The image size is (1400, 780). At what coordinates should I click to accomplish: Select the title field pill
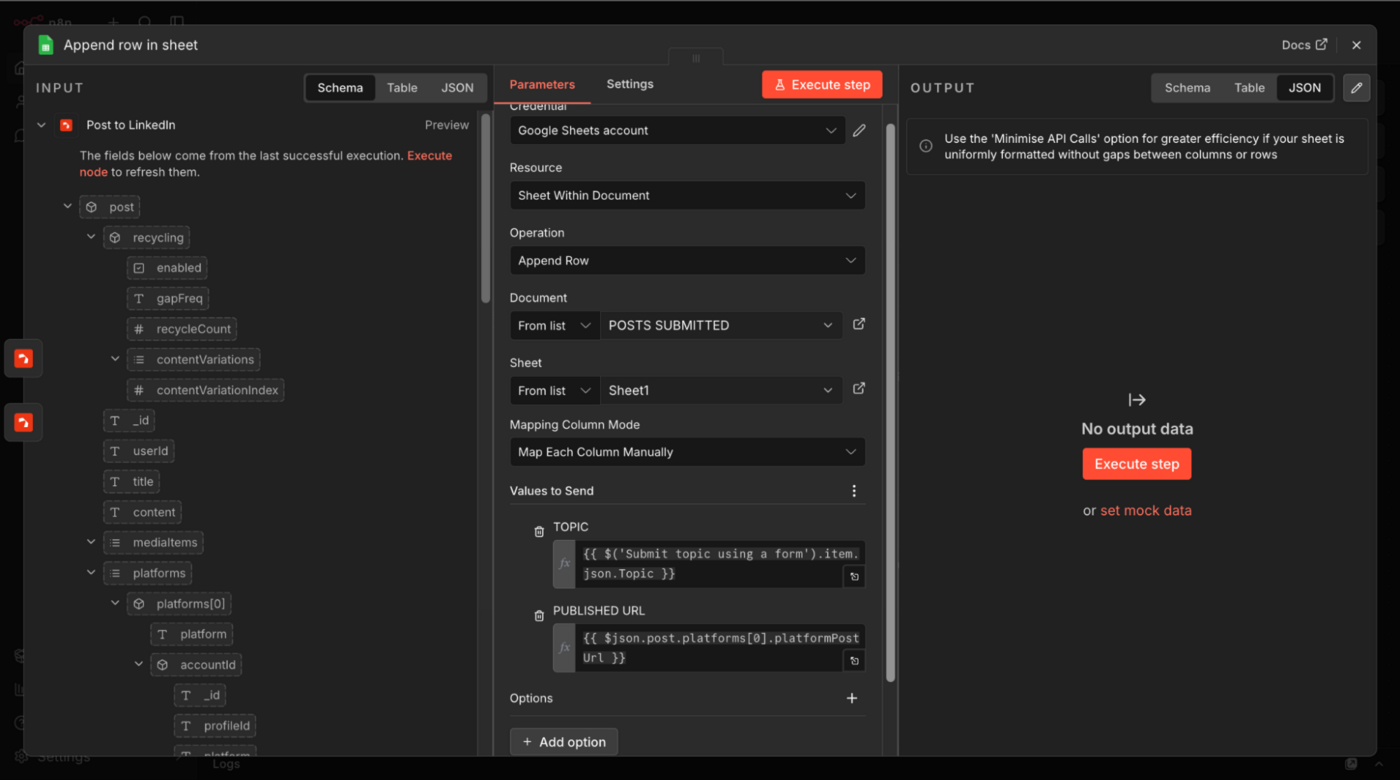click(132, 482)
